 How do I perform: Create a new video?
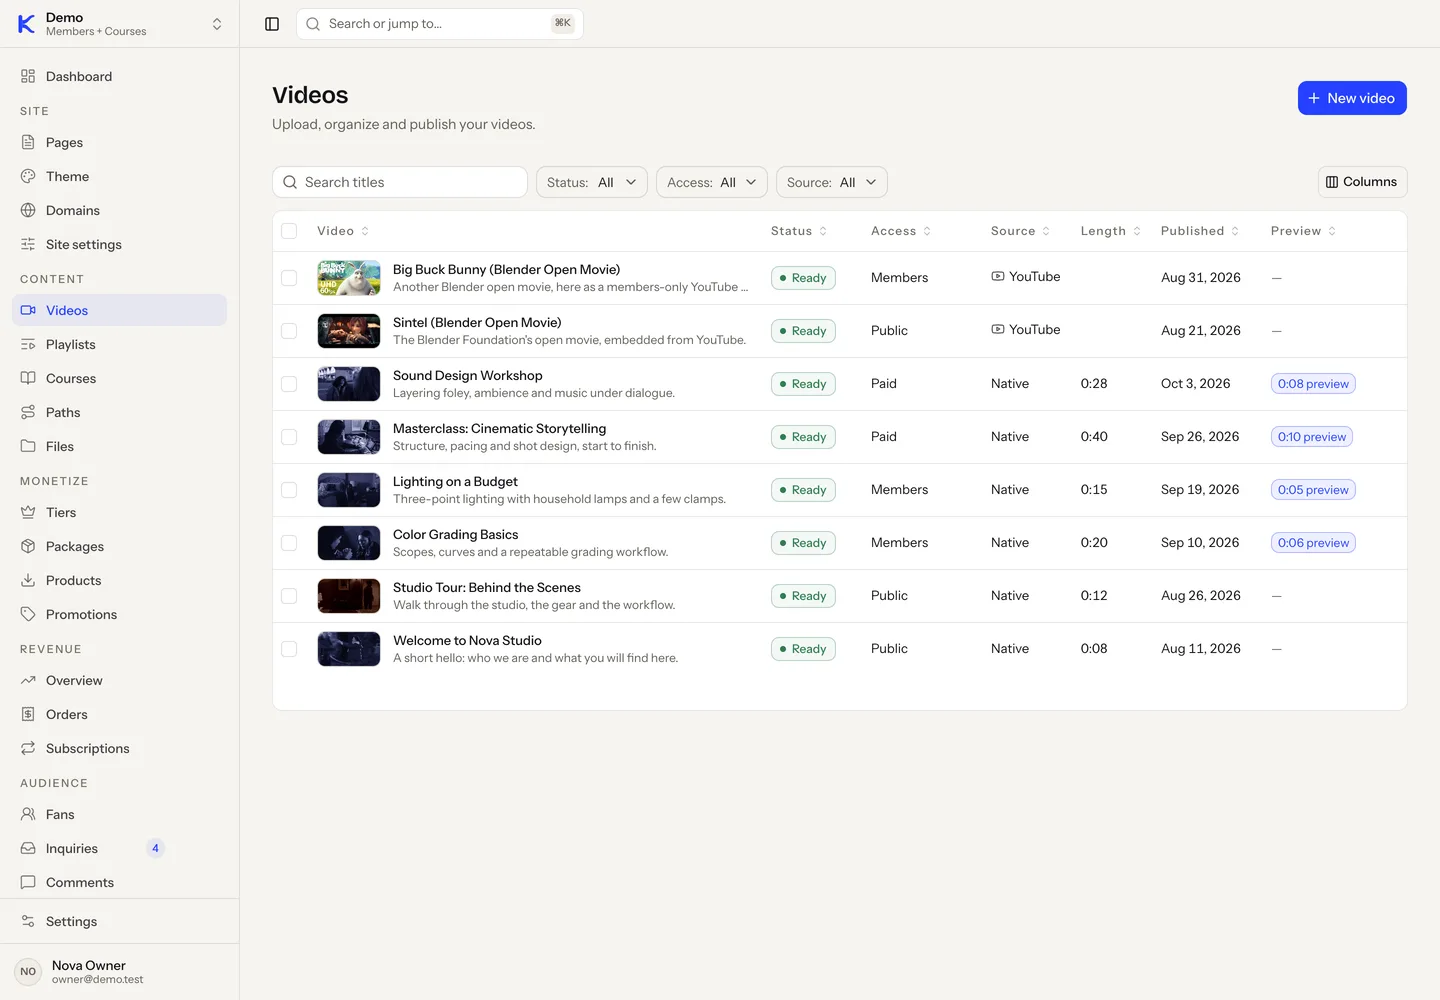click(1352, 98)
